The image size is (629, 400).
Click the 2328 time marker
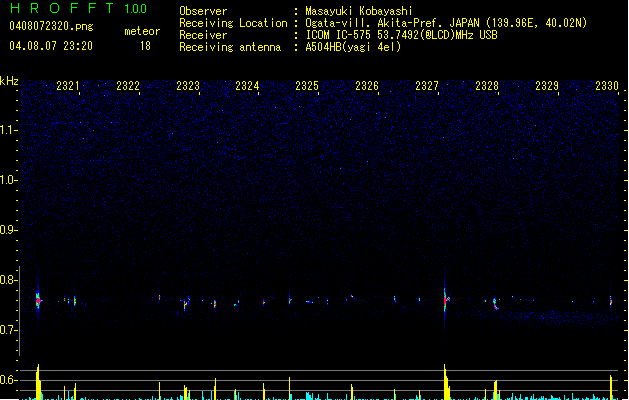pyautogui.click(x=487, y=85)
